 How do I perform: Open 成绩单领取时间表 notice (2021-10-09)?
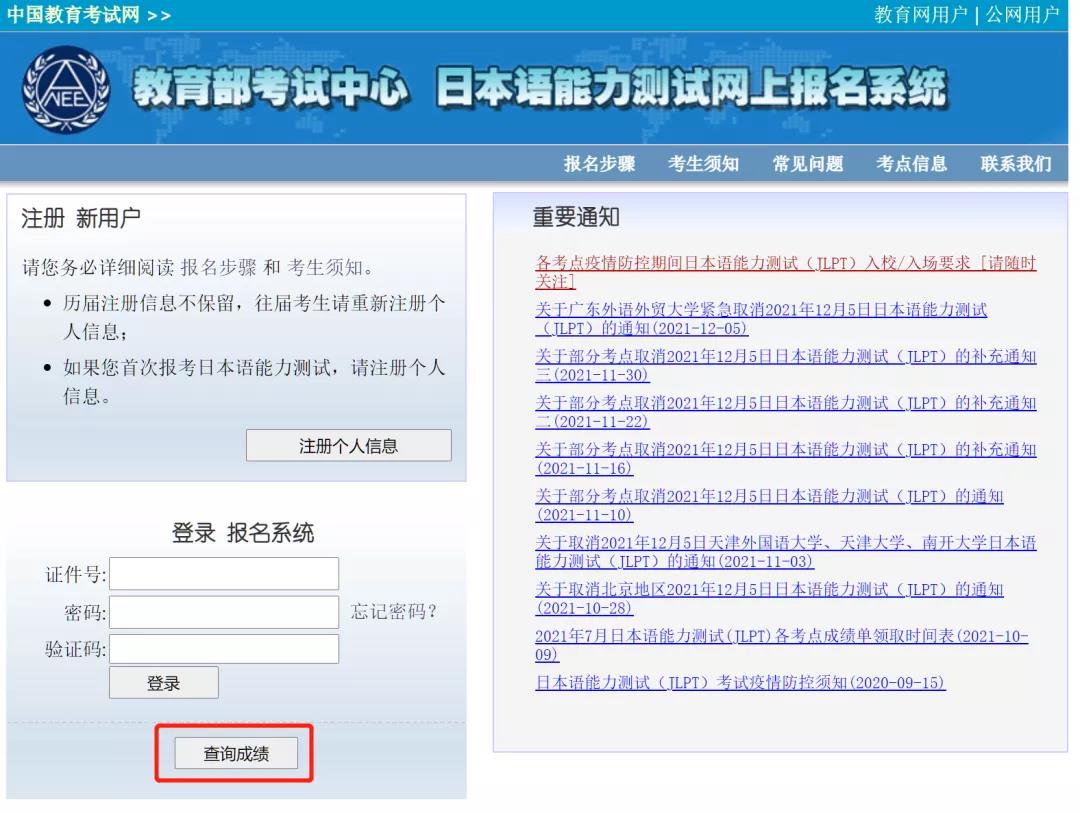[x=782, y=645]
